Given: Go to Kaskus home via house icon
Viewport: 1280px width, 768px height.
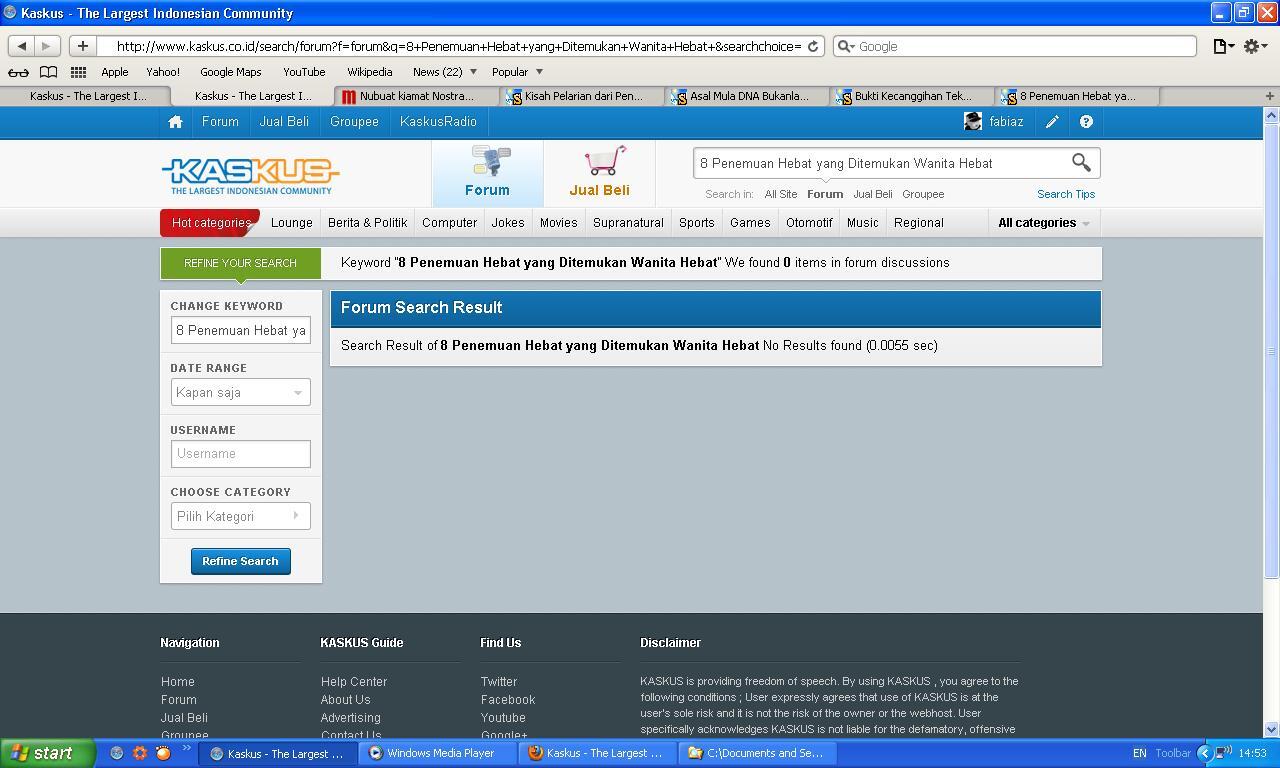Looking at the screenshot, I should pyautogui.click(x=175, y=122).
